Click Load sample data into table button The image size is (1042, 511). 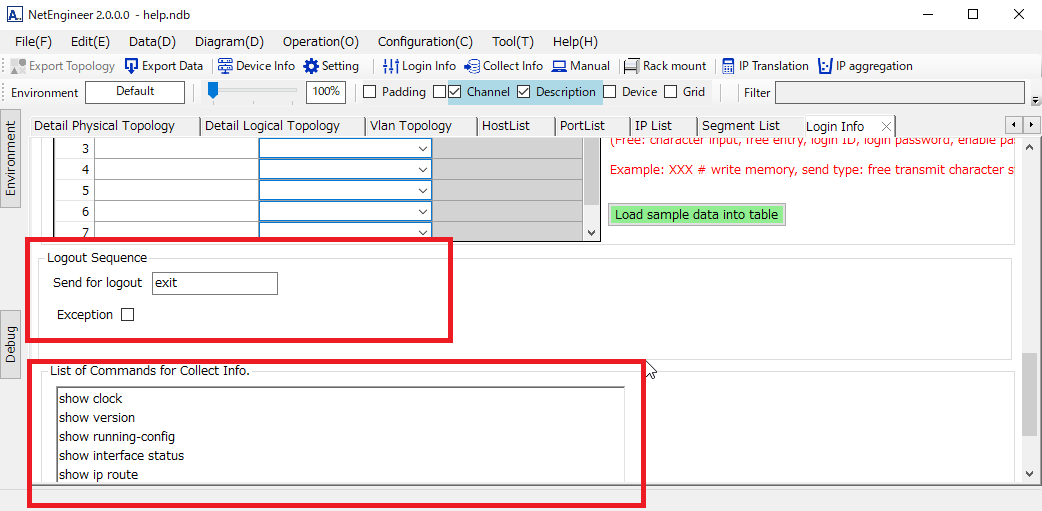pyautogui.click(x=696, y=215)
